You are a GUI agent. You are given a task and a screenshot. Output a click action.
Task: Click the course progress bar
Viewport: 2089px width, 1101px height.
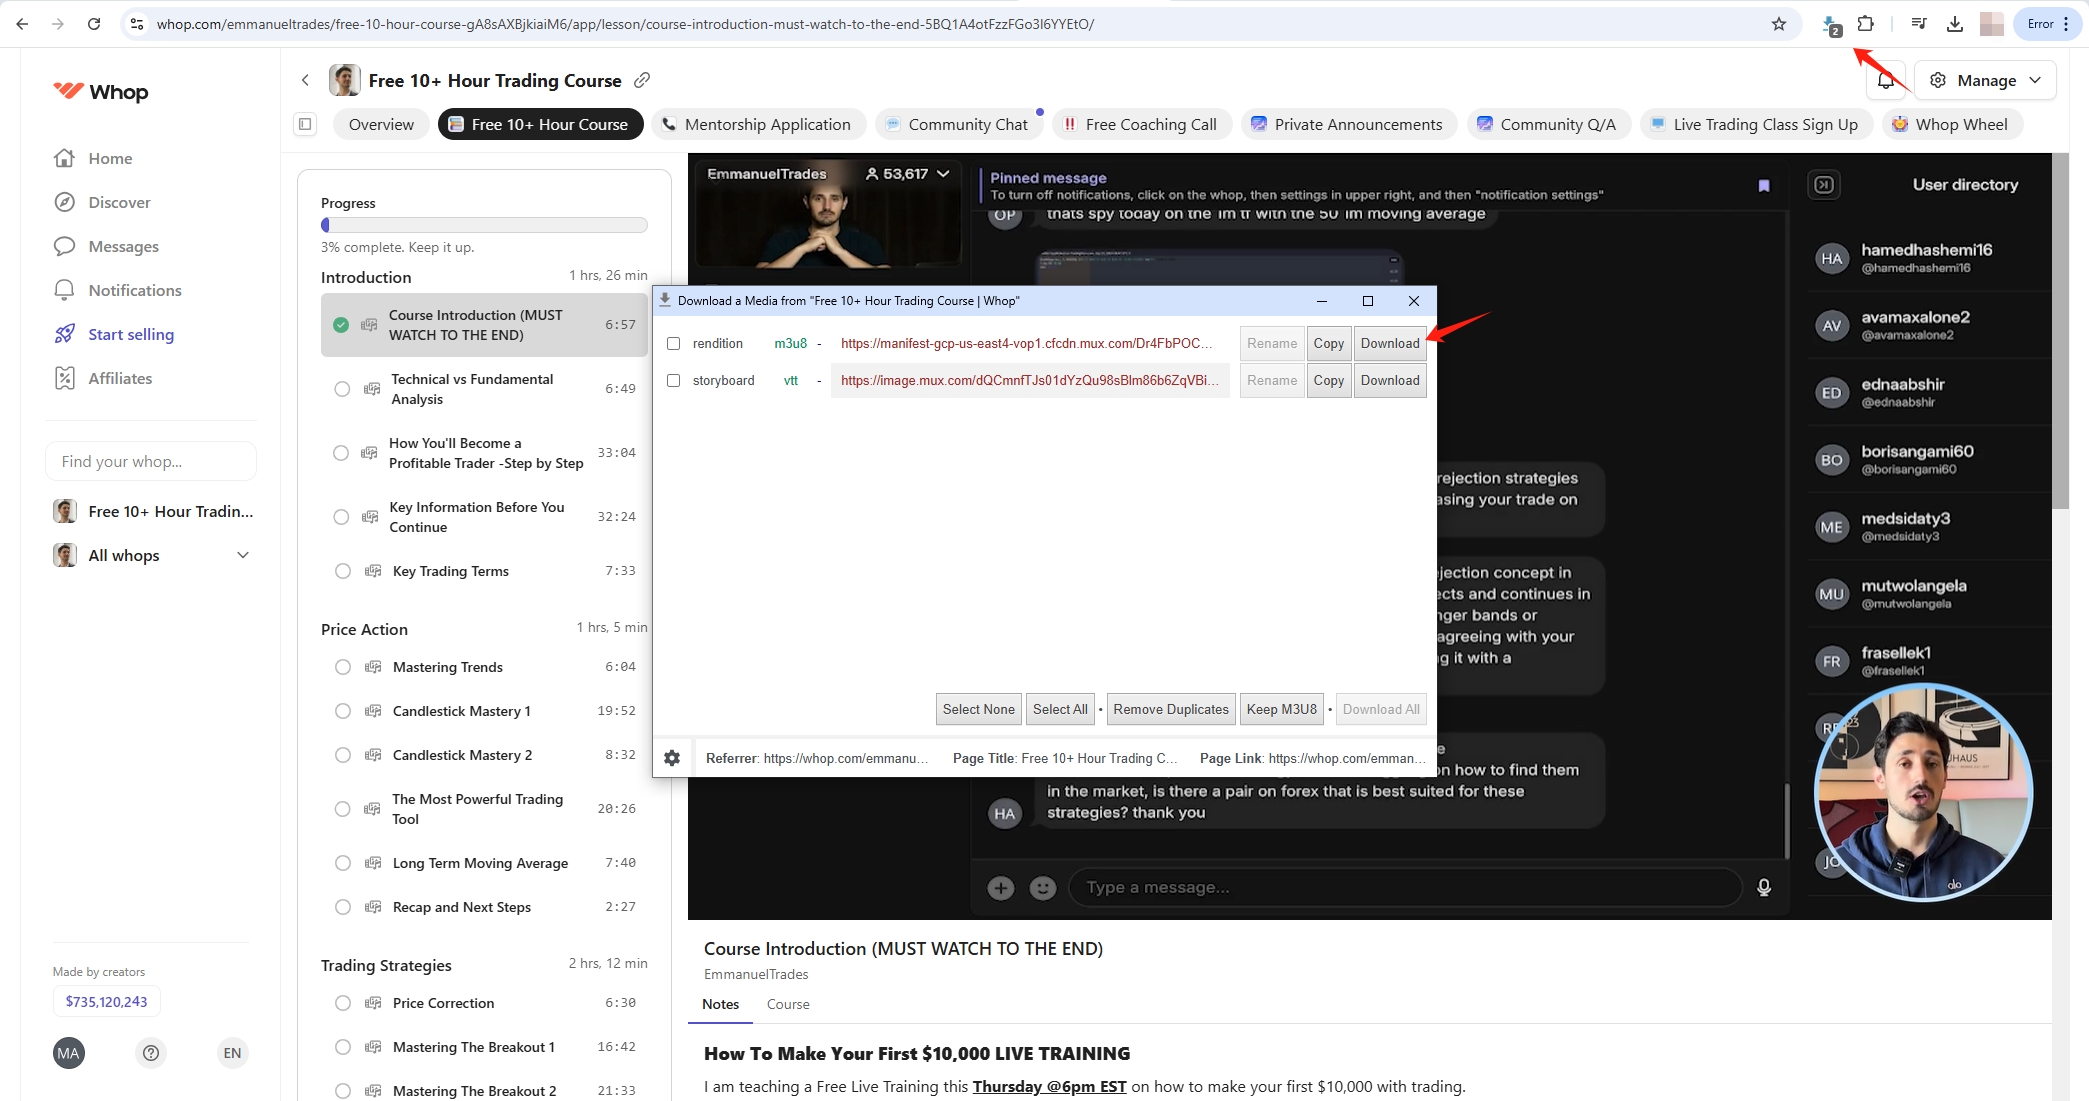[484, 225]
